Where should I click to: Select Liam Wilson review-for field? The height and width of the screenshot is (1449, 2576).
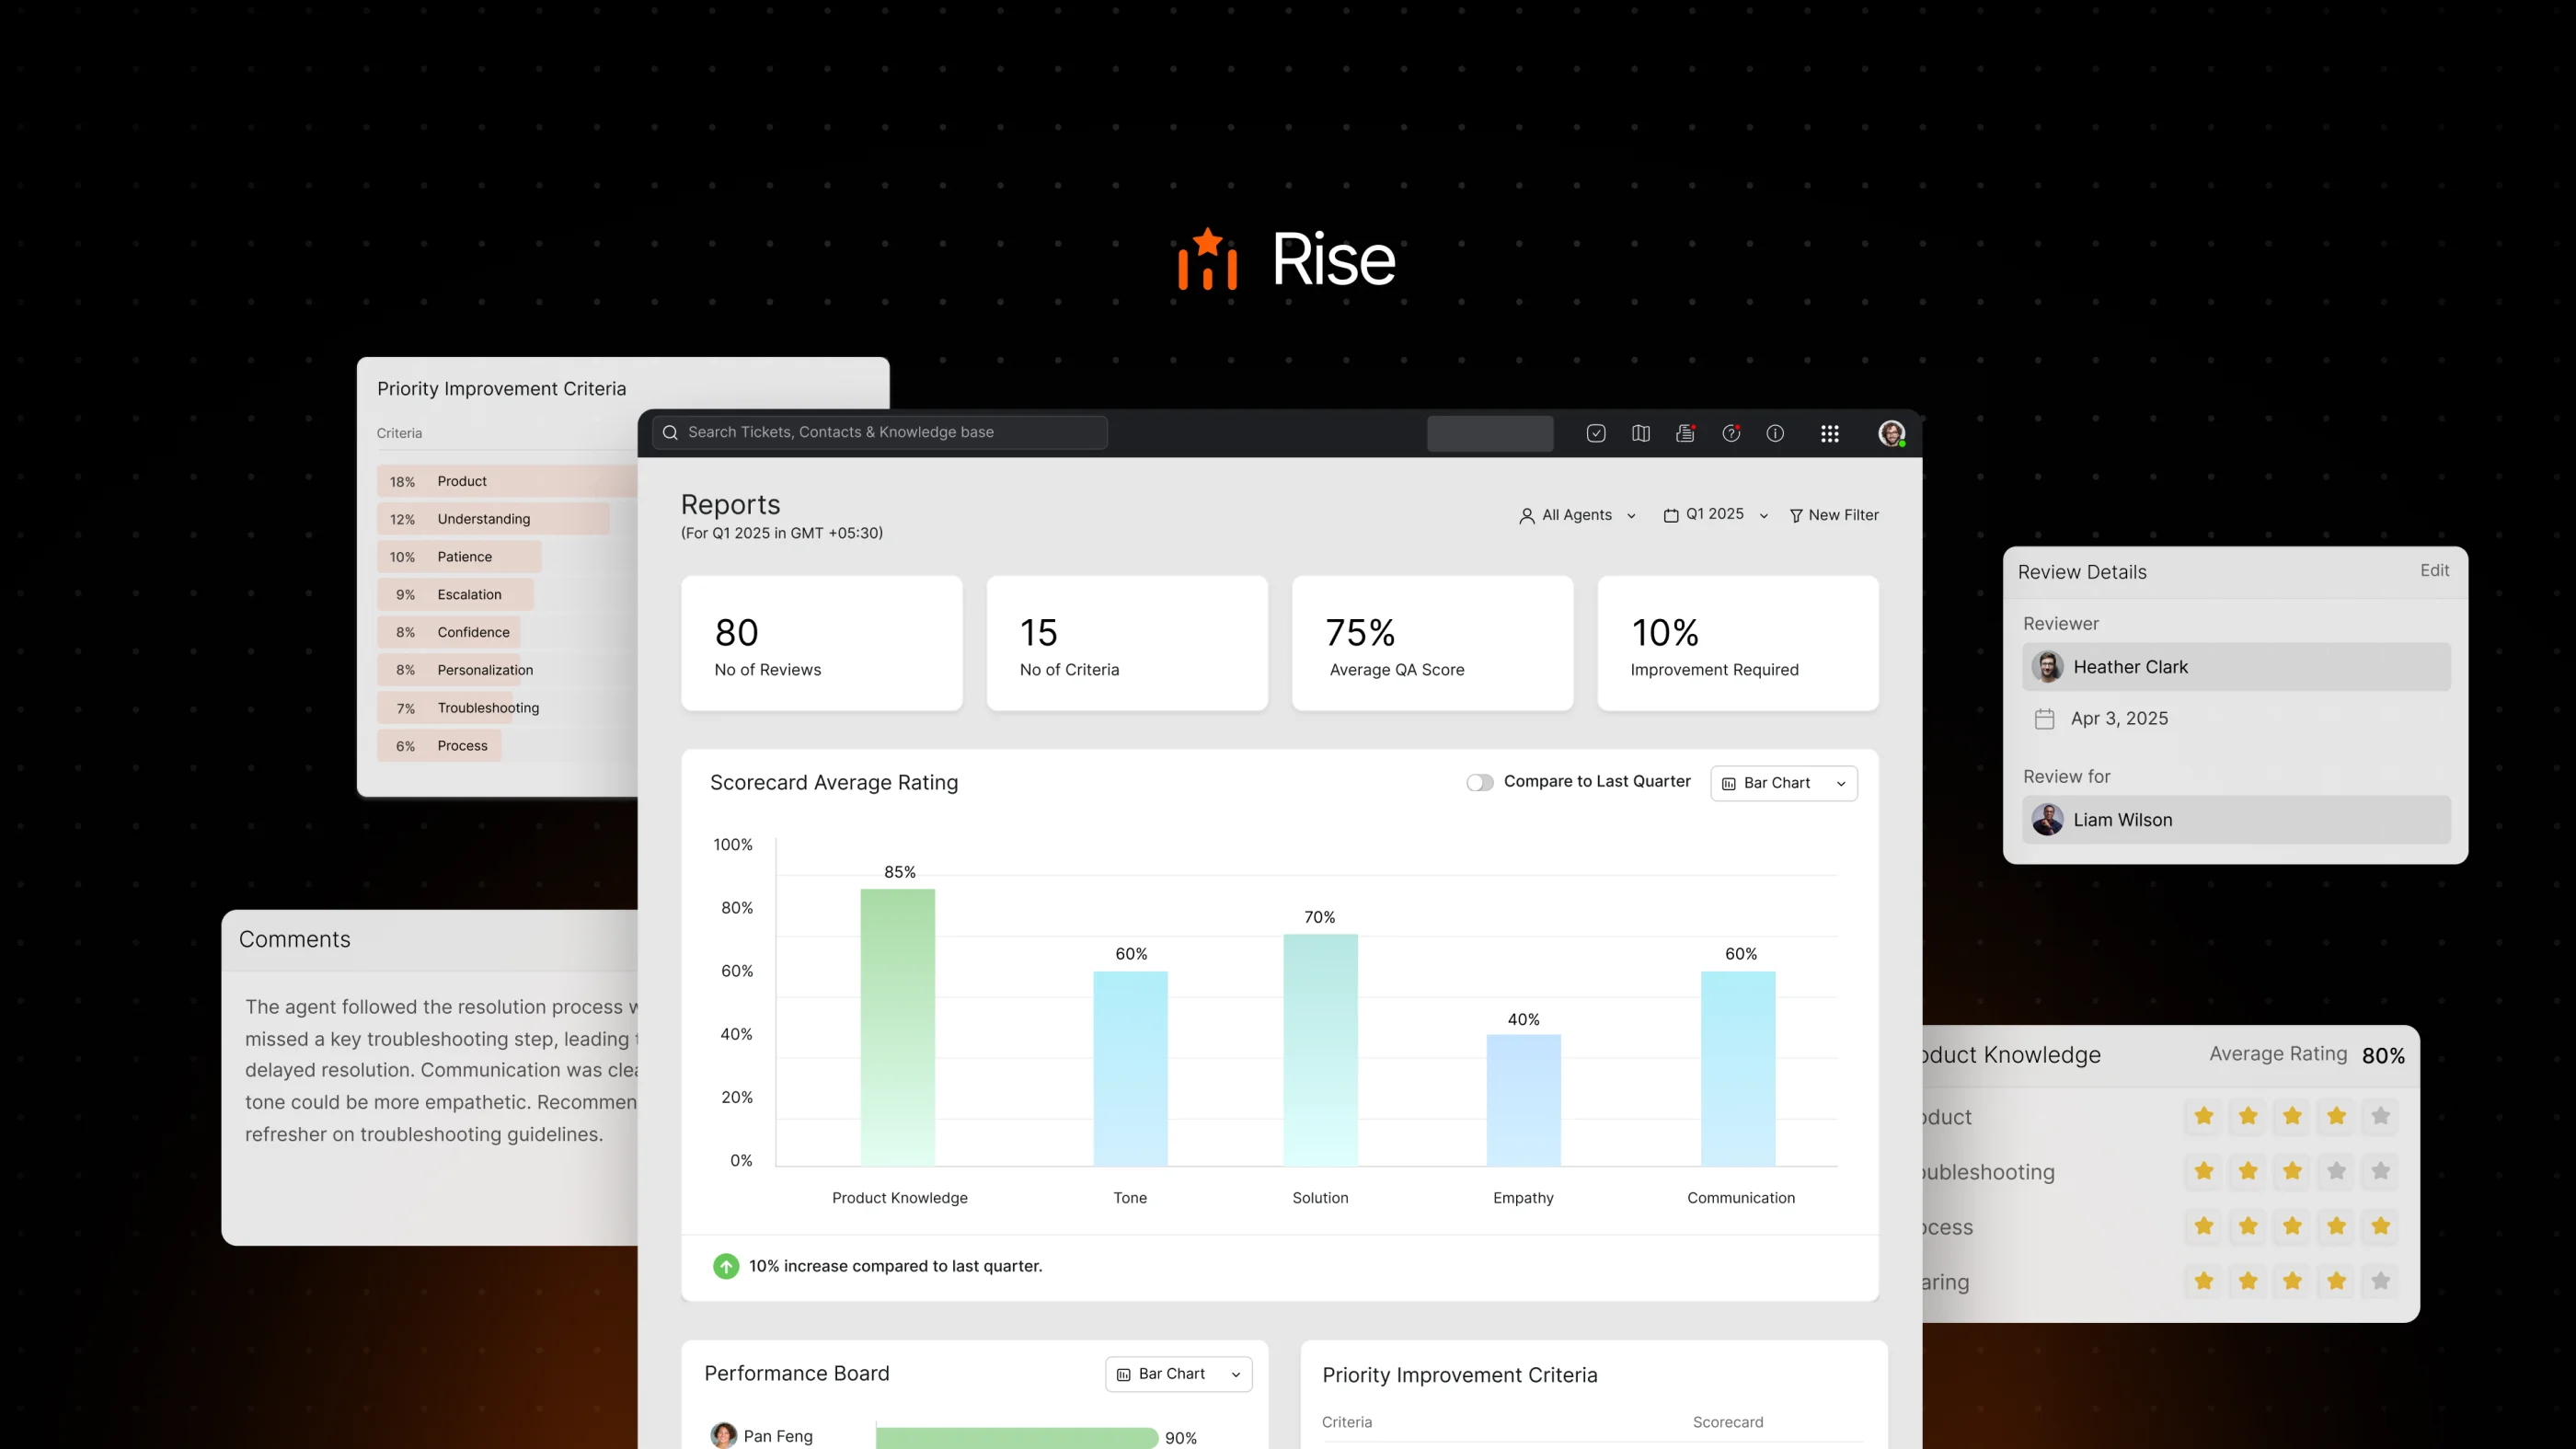2236,820
